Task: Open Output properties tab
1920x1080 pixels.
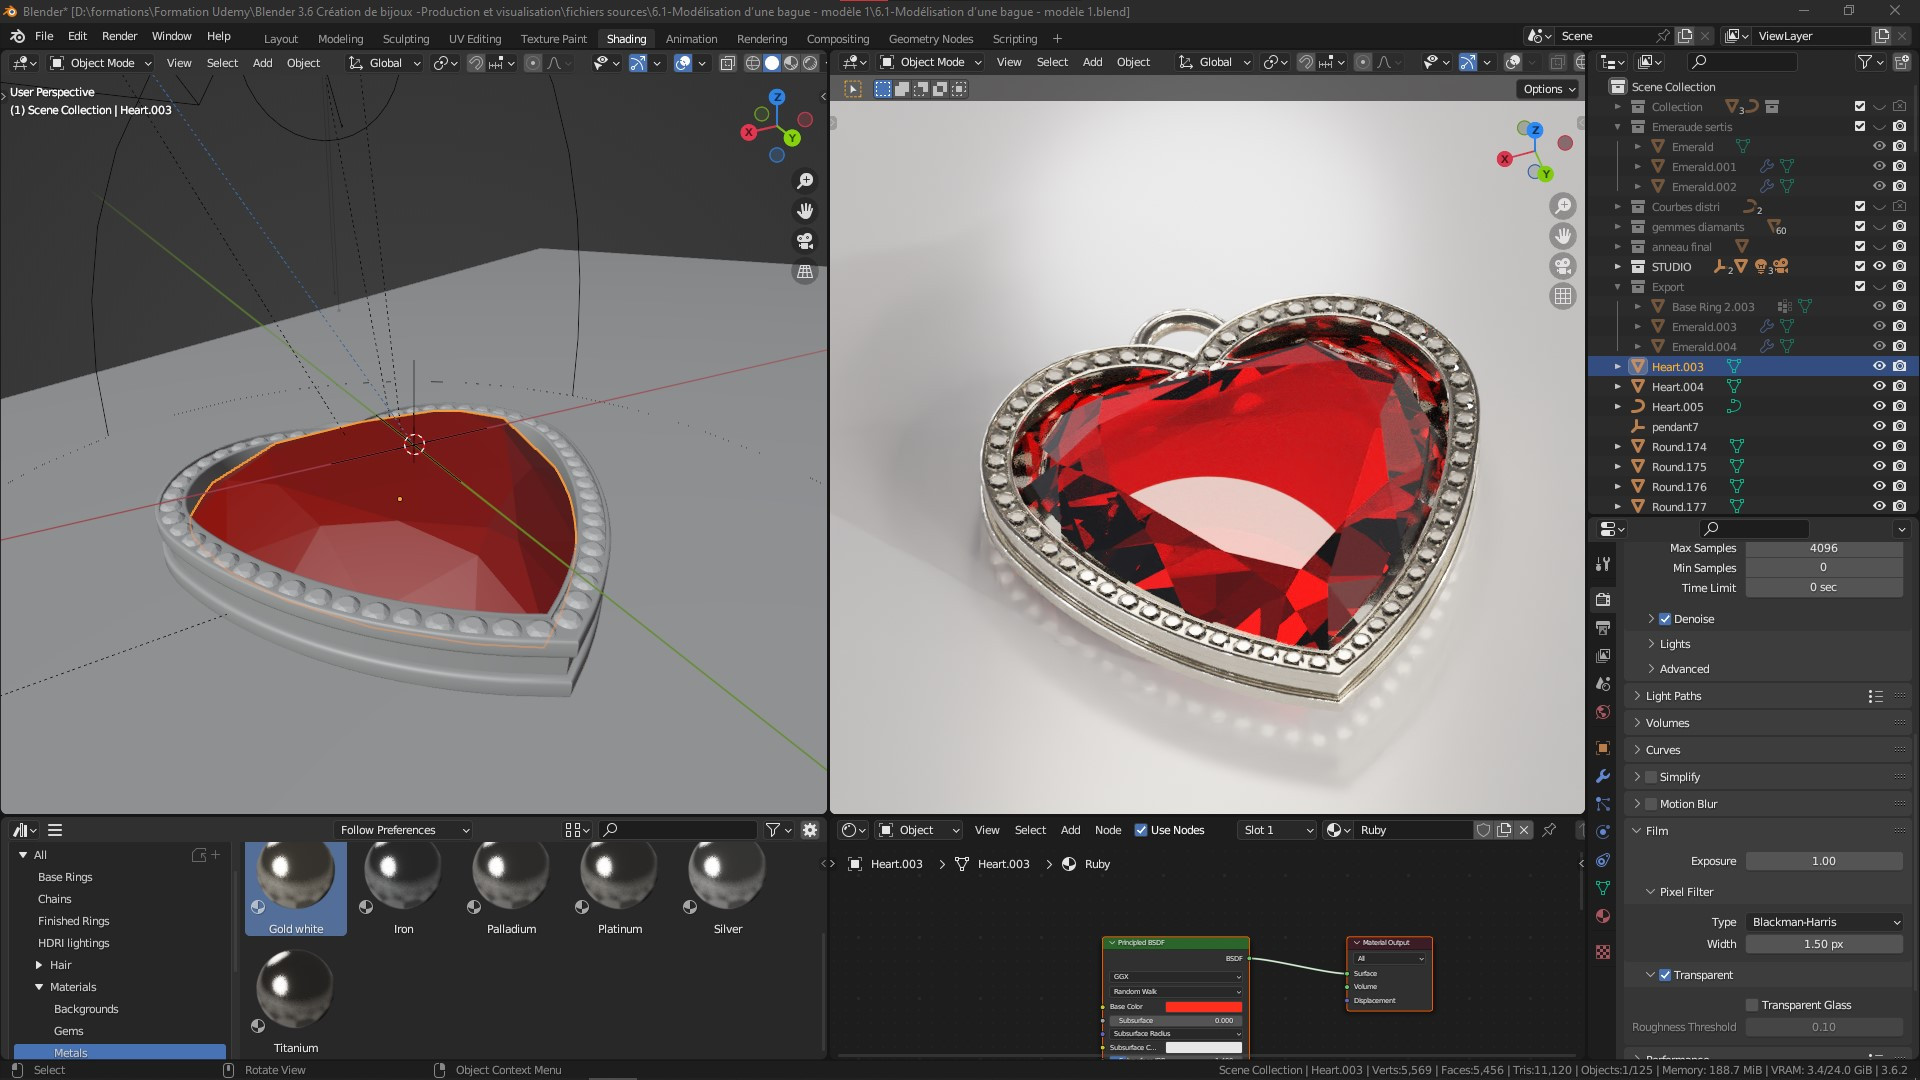Action: pyautogui.click(x=1603, y=627)
